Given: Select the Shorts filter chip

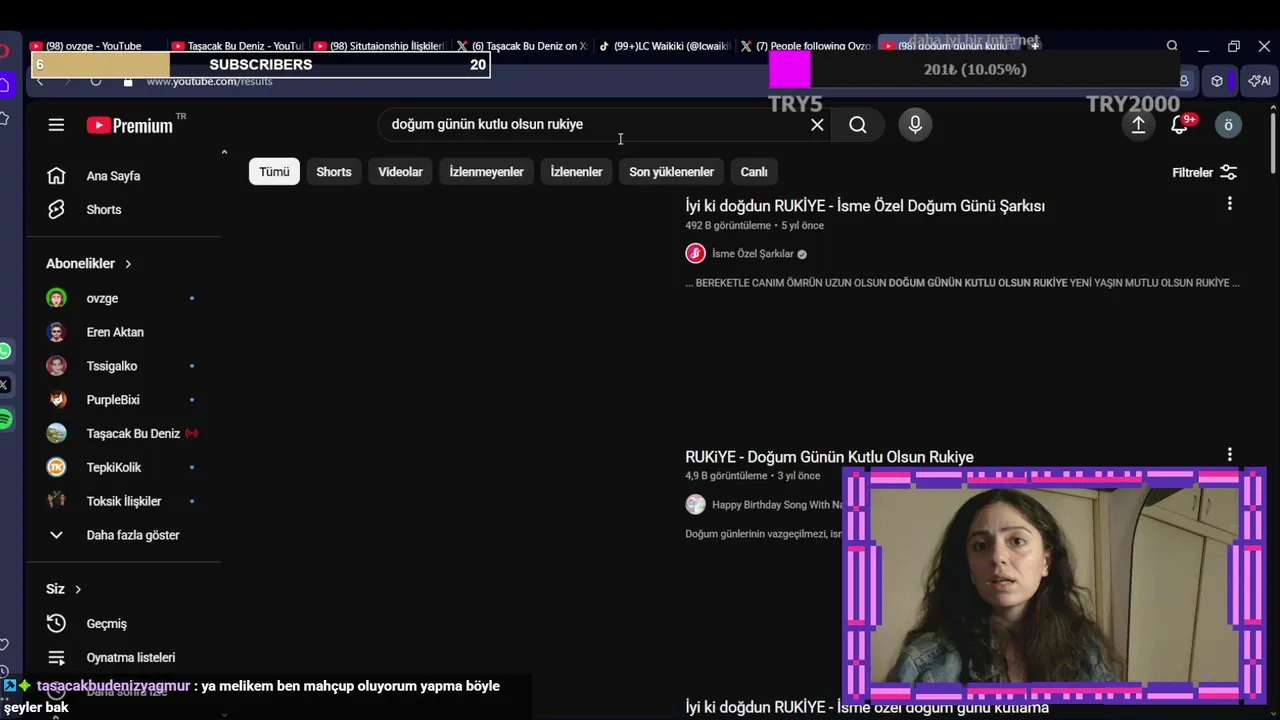Looking at the screenshot, I should coord(334,172).
